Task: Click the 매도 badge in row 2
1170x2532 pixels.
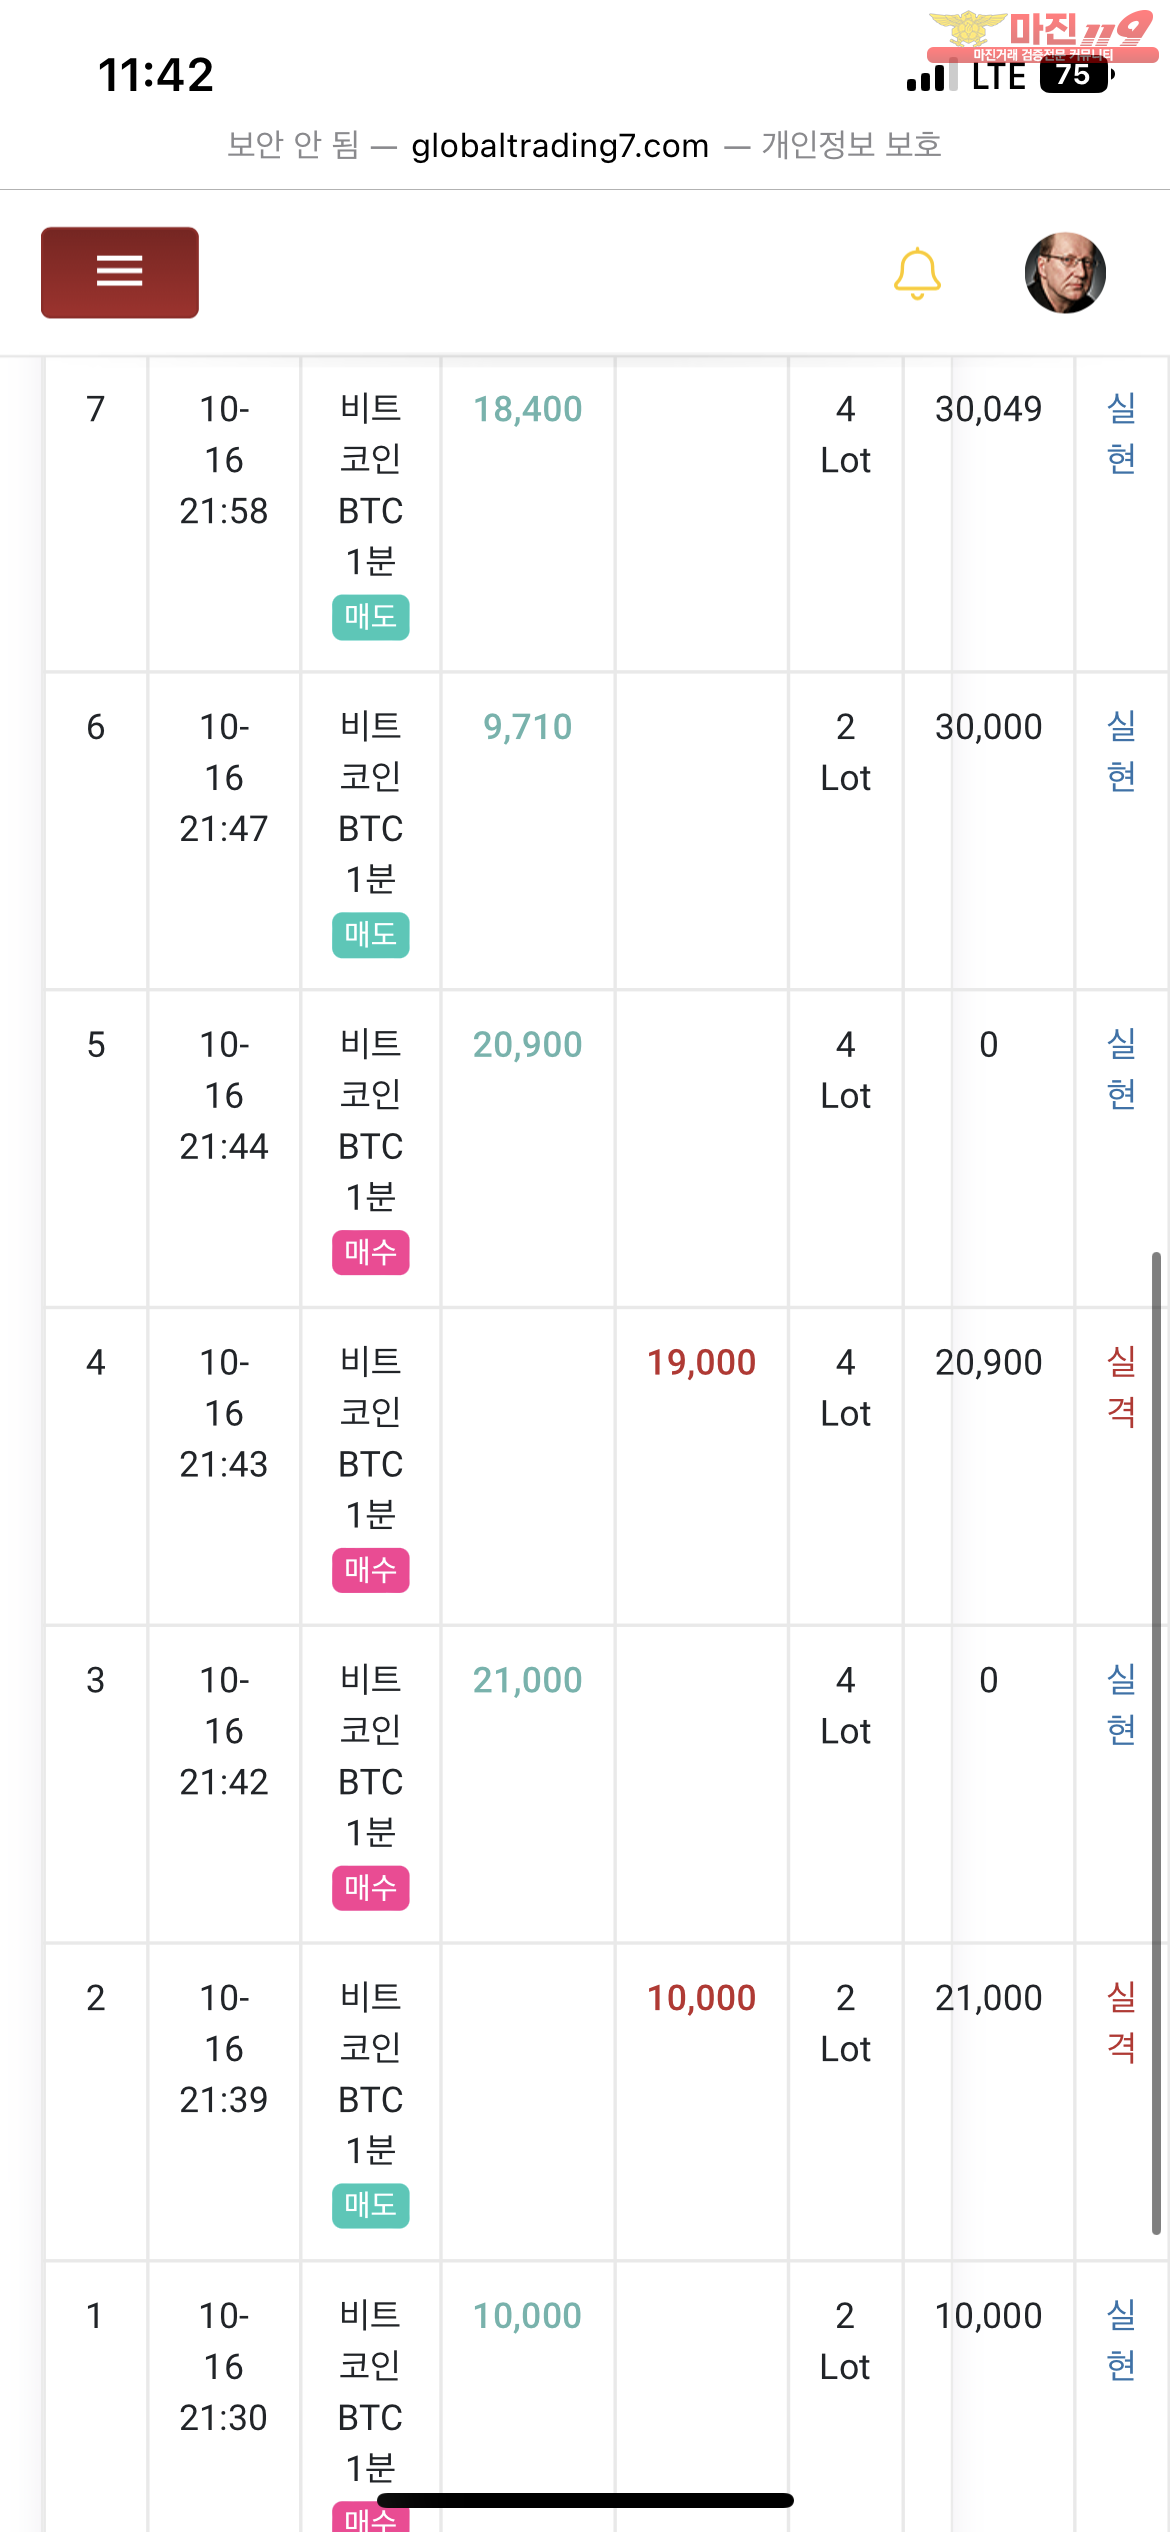Action: [370, 2204]
